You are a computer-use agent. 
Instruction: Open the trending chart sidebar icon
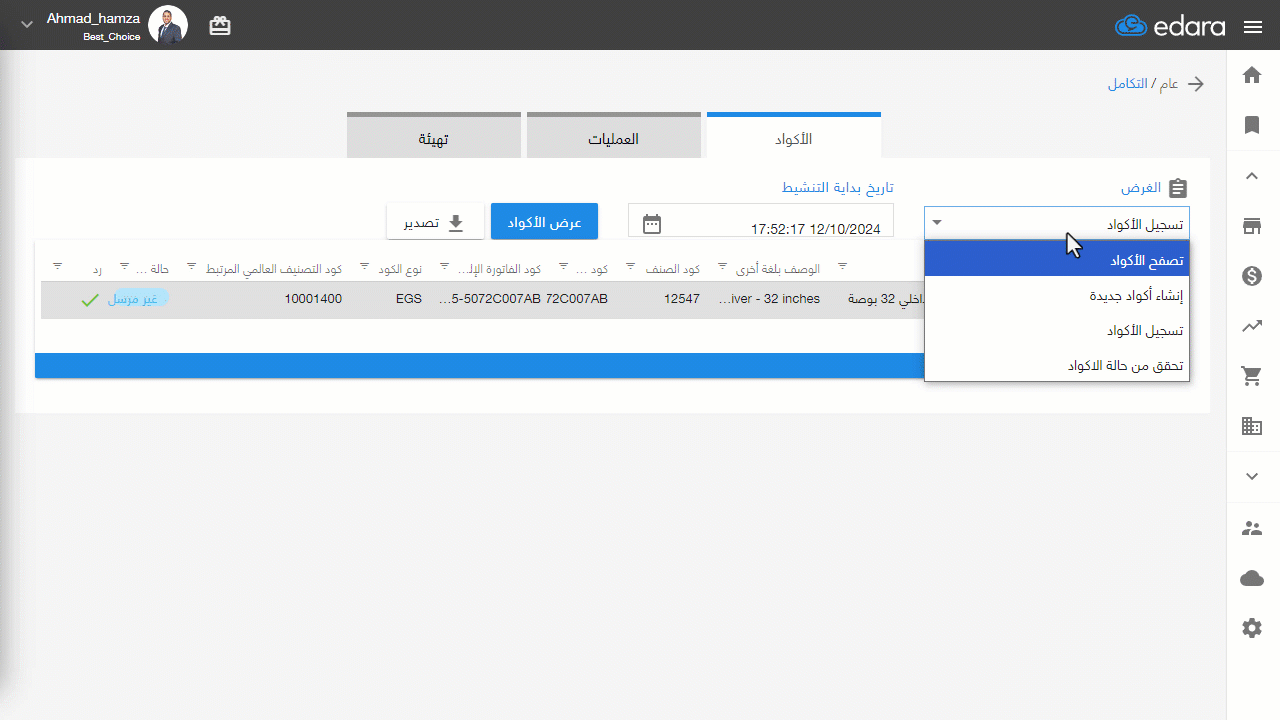(1252, 326)
